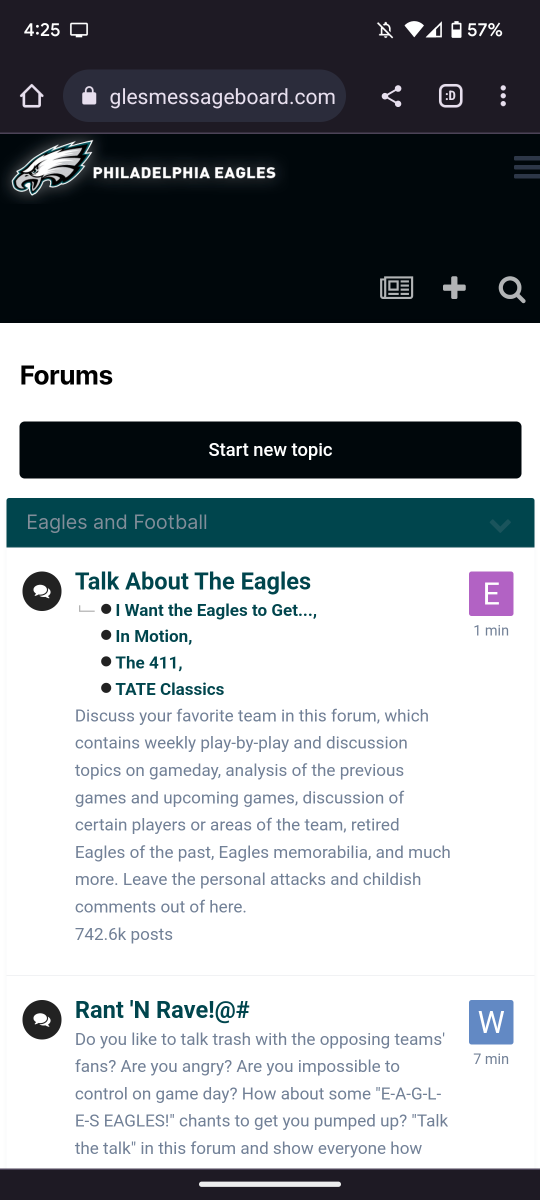Click the Start new topic button

point(270,450)
